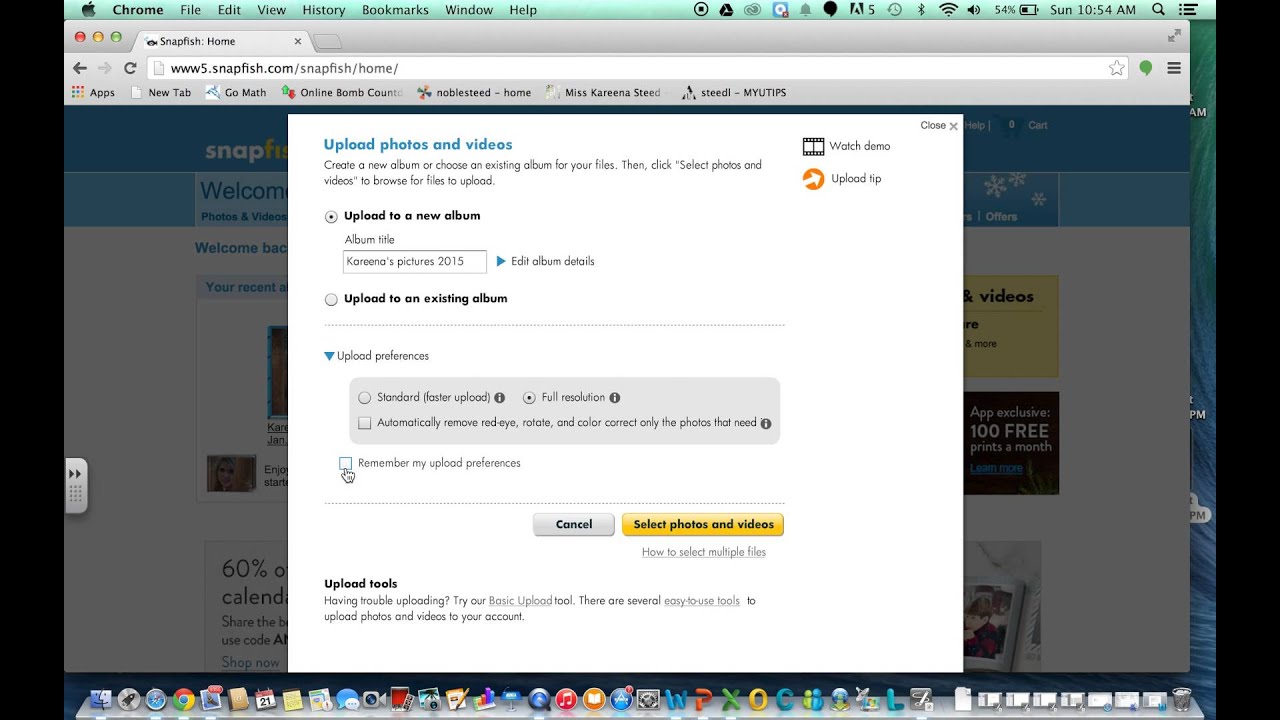Check Remember my upload preferences
This screenshot has height=720, width=1280.
coord(345,463)
